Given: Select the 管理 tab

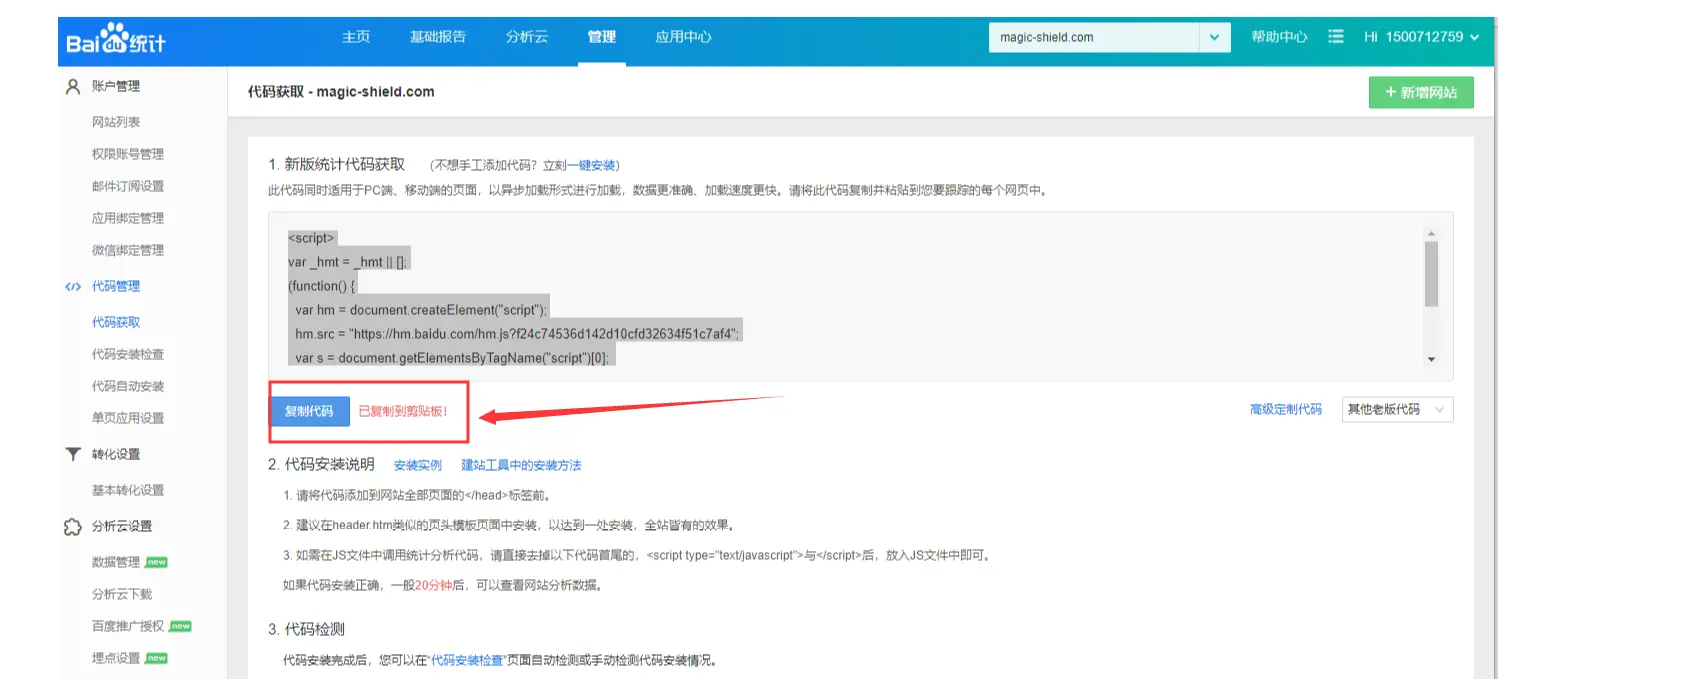Looking at the screenshot, I should [602, 37].
